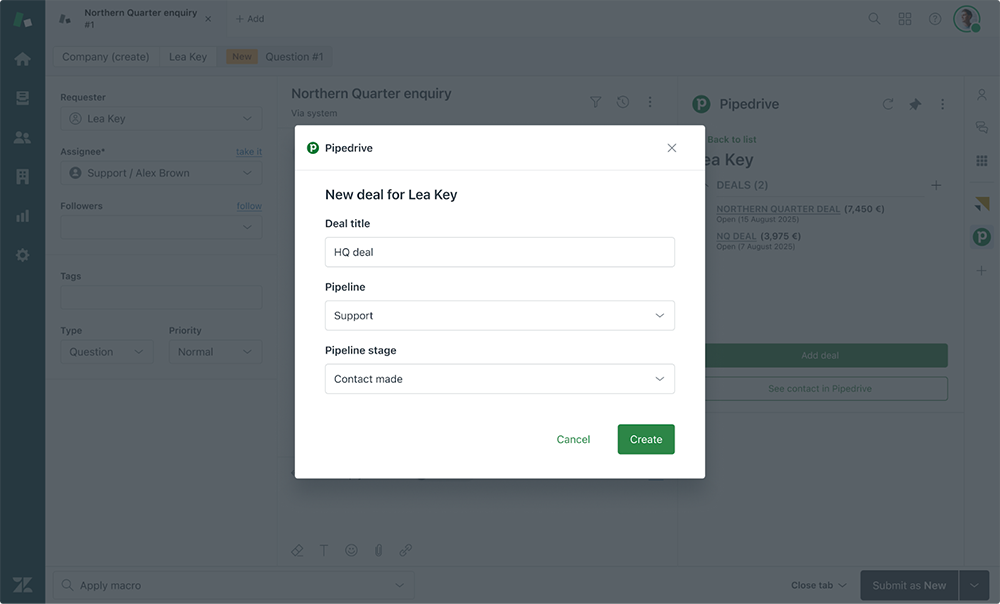Select the Northern Quarter enquiry #1 tab
Screen dimensions: 1000x604
[136, 18]
